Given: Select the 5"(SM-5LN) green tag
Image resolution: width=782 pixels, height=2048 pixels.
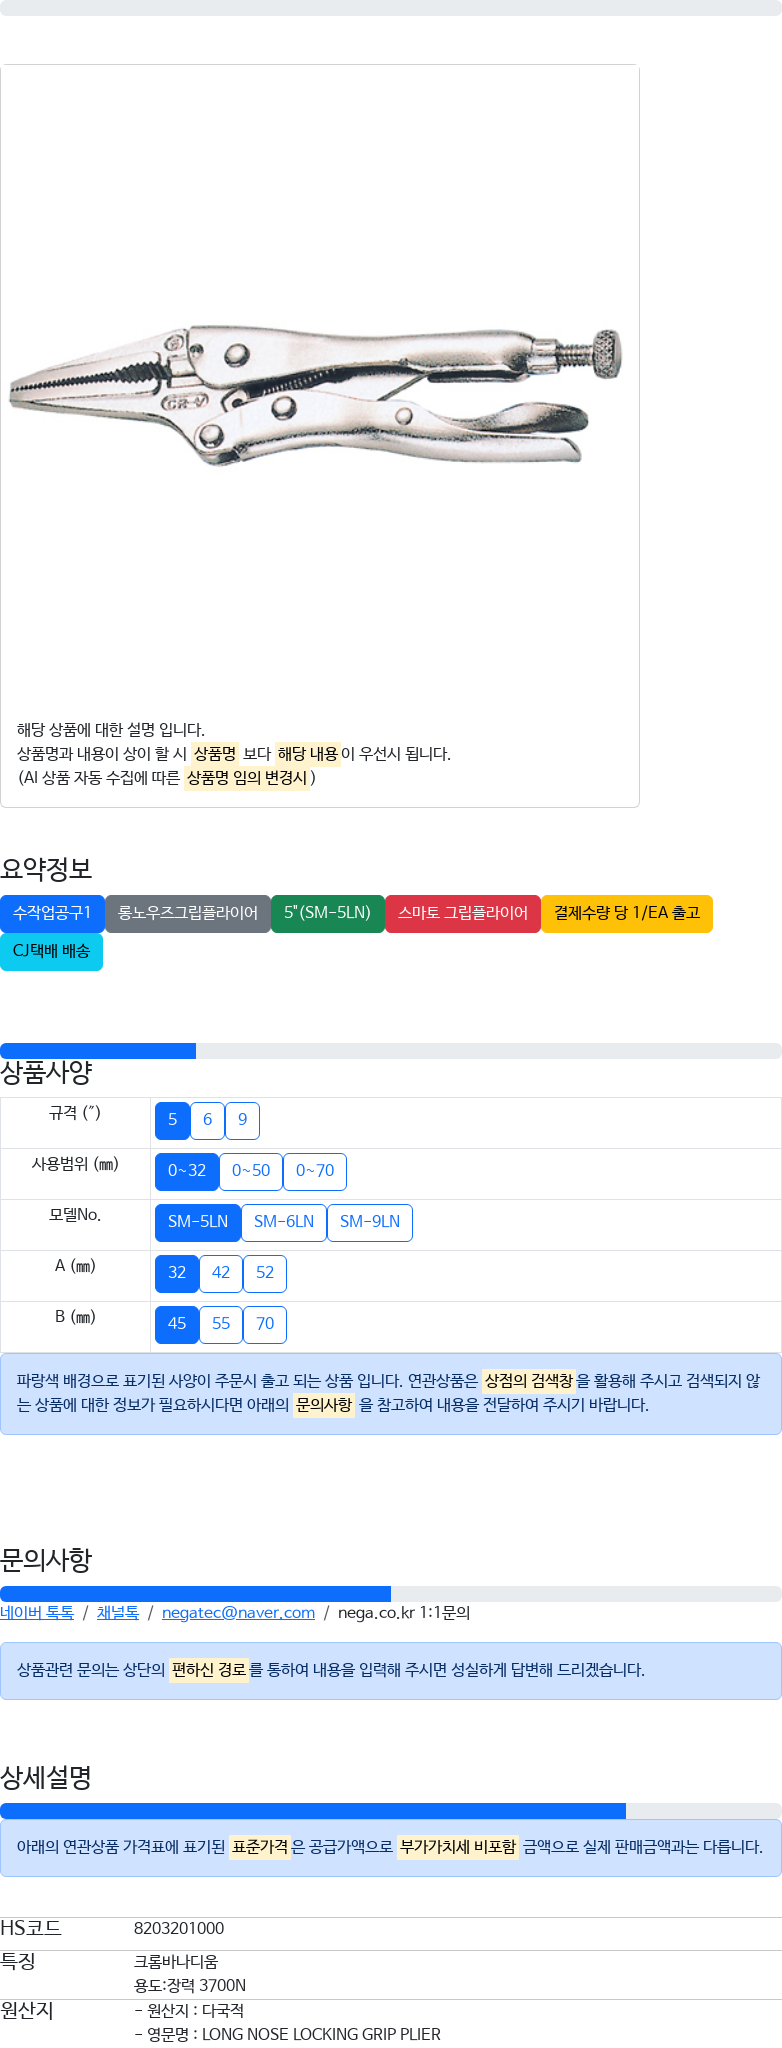Looking at the screenshot, I should tap(328, 913).
